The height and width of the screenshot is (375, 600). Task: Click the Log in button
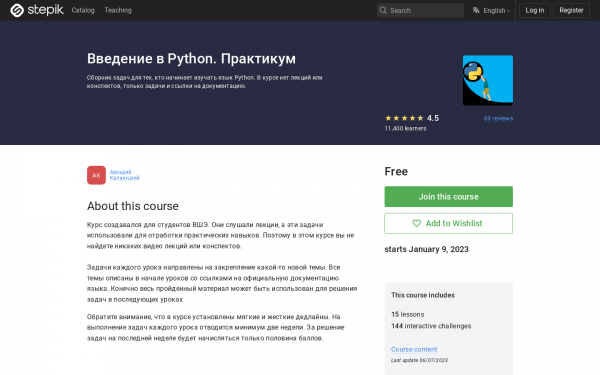pyautogui.click(x=535, y=10)
